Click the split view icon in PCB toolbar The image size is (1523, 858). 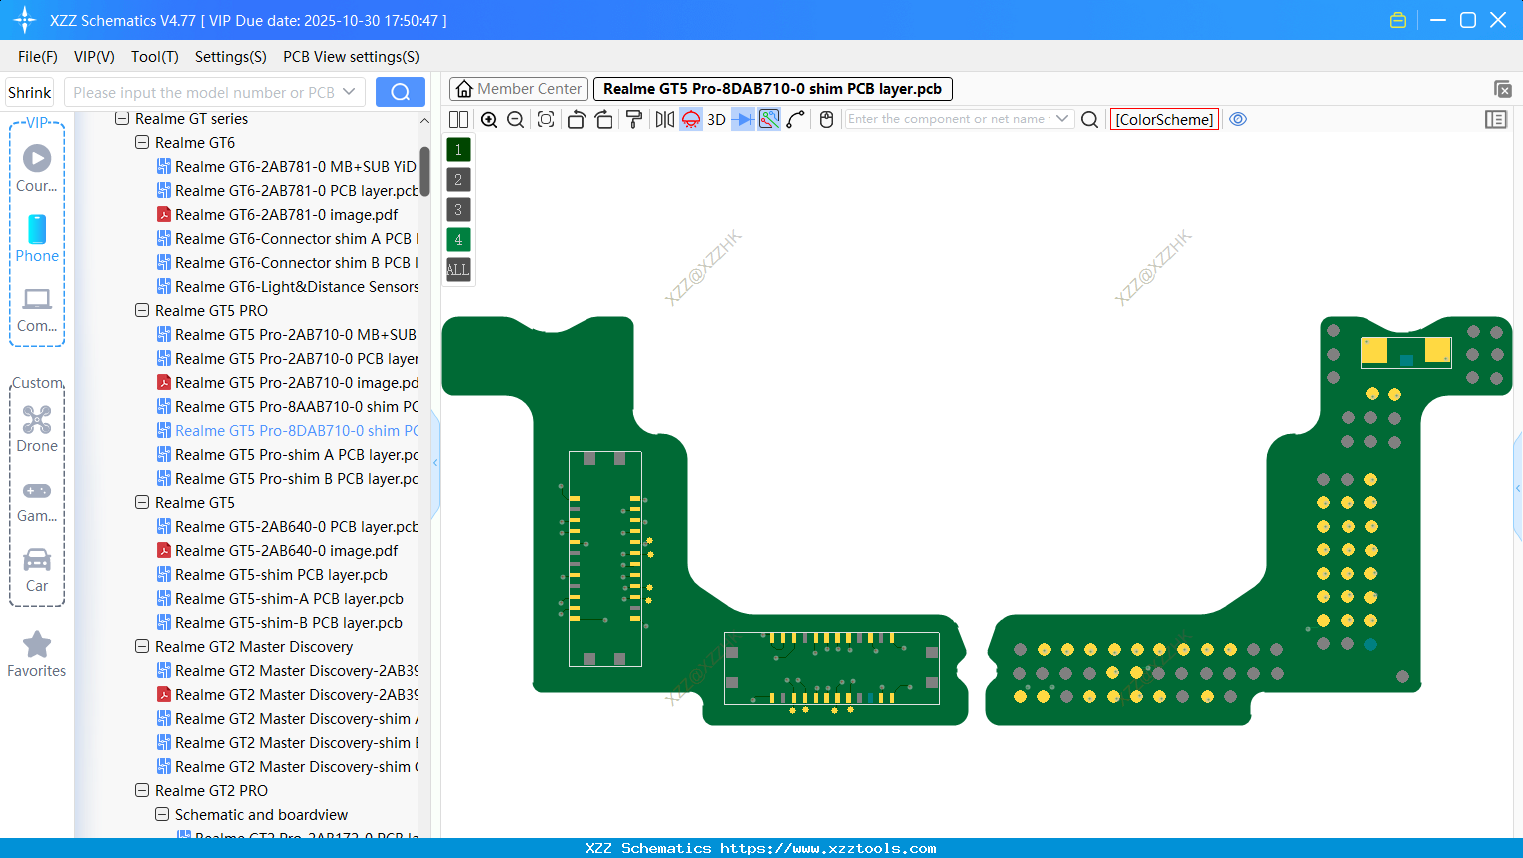point(459,120)
